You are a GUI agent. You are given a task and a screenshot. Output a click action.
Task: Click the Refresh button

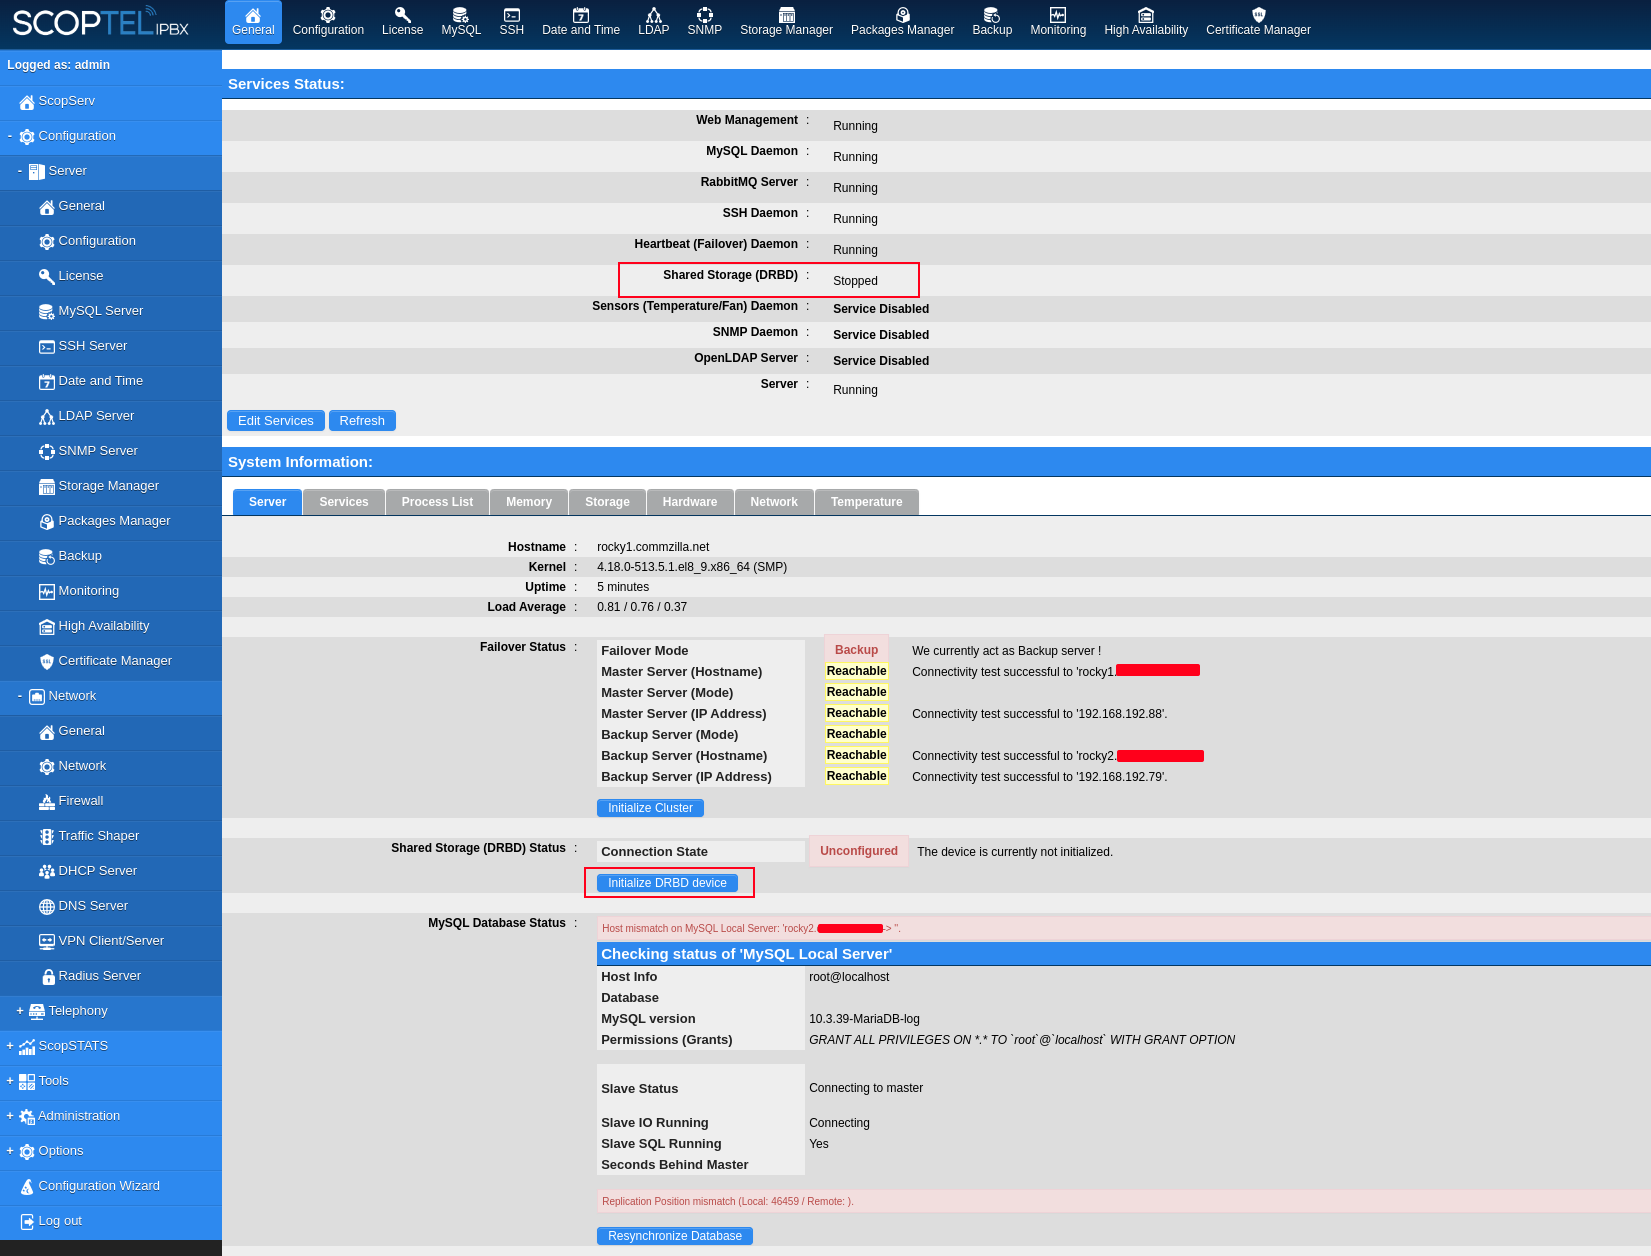point(362,421)
